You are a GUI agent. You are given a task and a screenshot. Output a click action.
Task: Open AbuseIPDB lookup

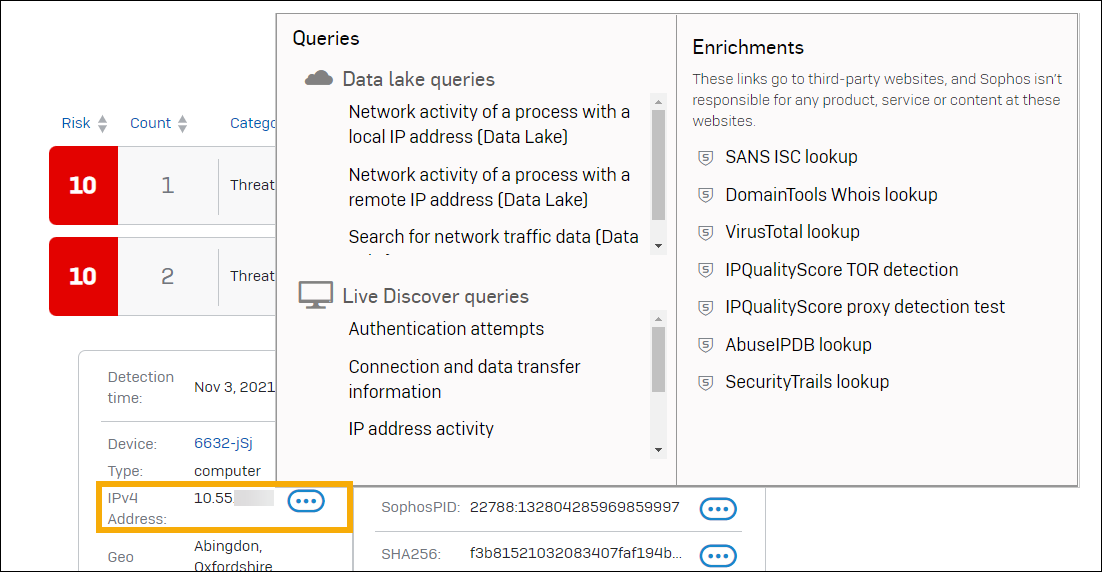(798, 345)
